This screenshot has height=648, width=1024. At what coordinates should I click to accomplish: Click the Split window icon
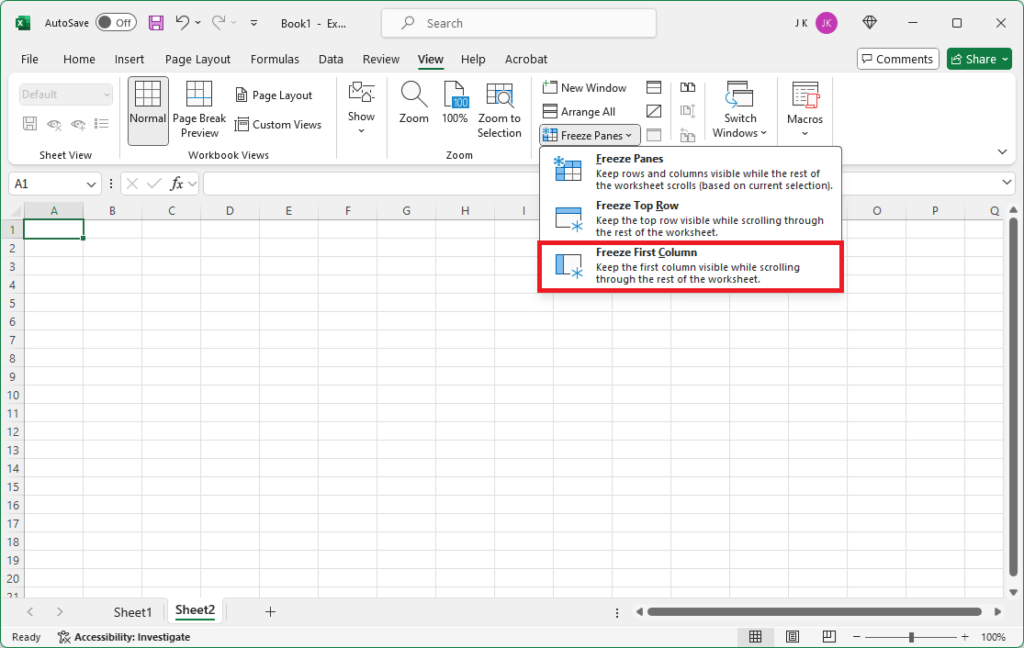pyautogui.click(x=653, y=87)
